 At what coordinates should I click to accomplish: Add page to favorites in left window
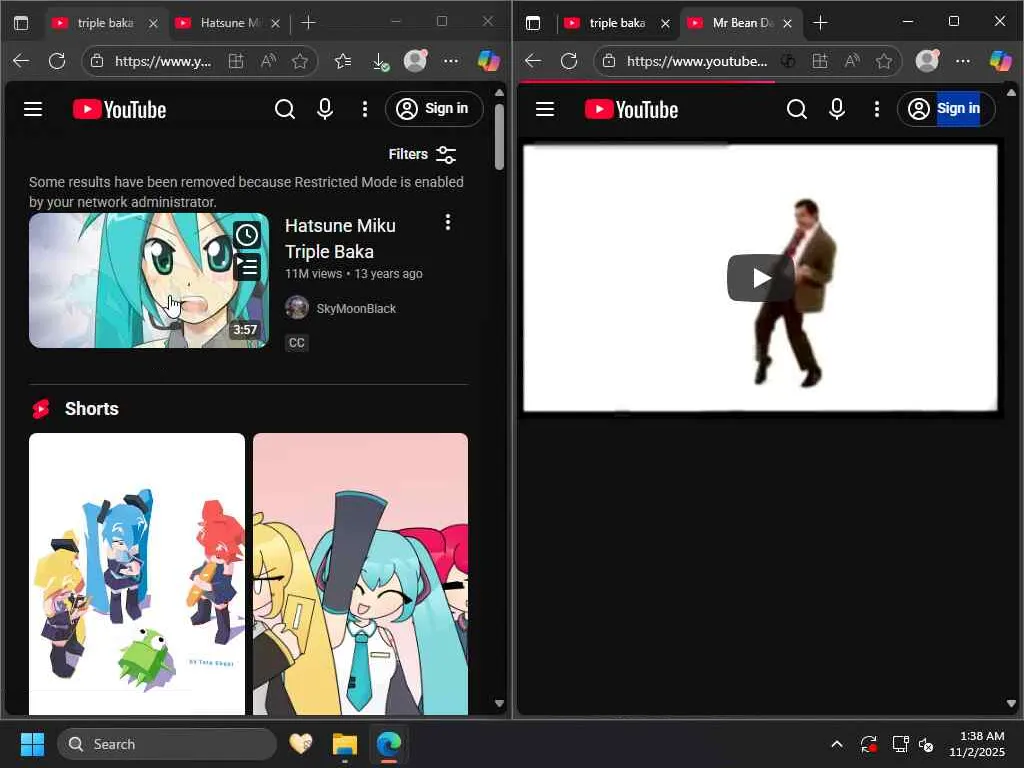(x=300, y=61)
